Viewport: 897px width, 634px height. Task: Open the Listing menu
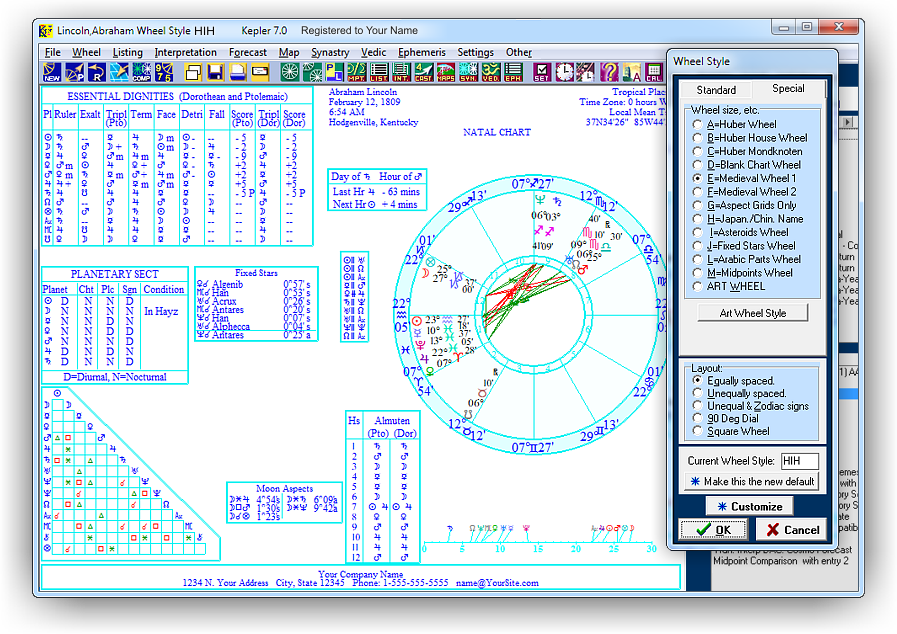pos(128,52)
